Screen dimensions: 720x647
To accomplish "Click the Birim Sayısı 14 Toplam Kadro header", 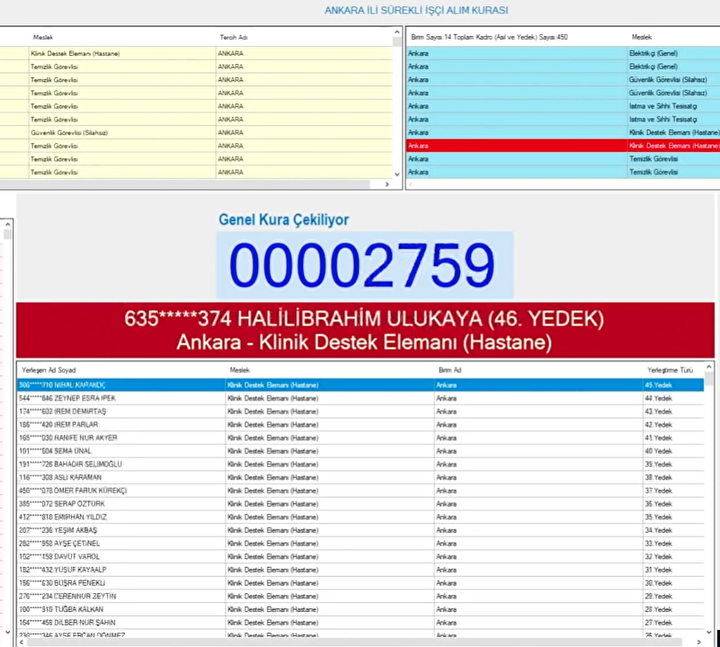I will (489, 37).
